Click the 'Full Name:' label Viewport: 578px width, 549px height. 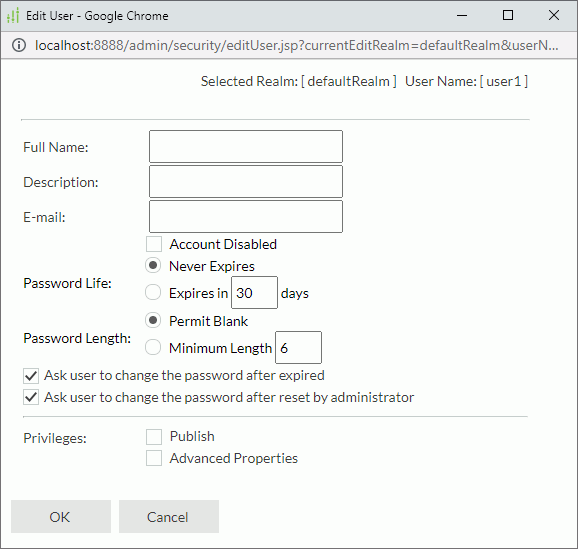click(56, 147)
